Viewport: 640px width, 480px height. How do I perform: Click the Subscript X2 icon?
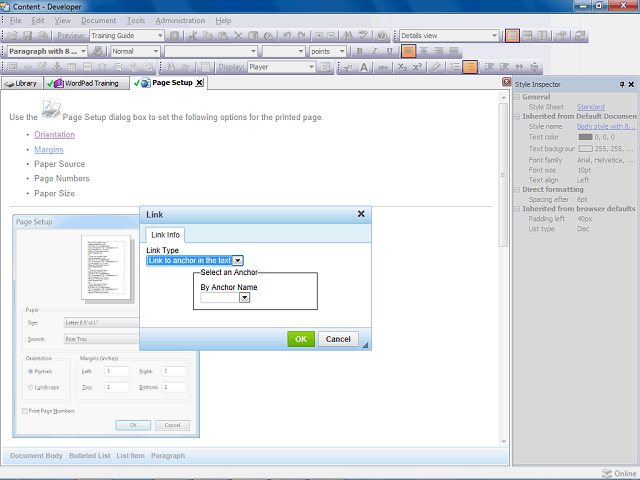coord(402,67)
